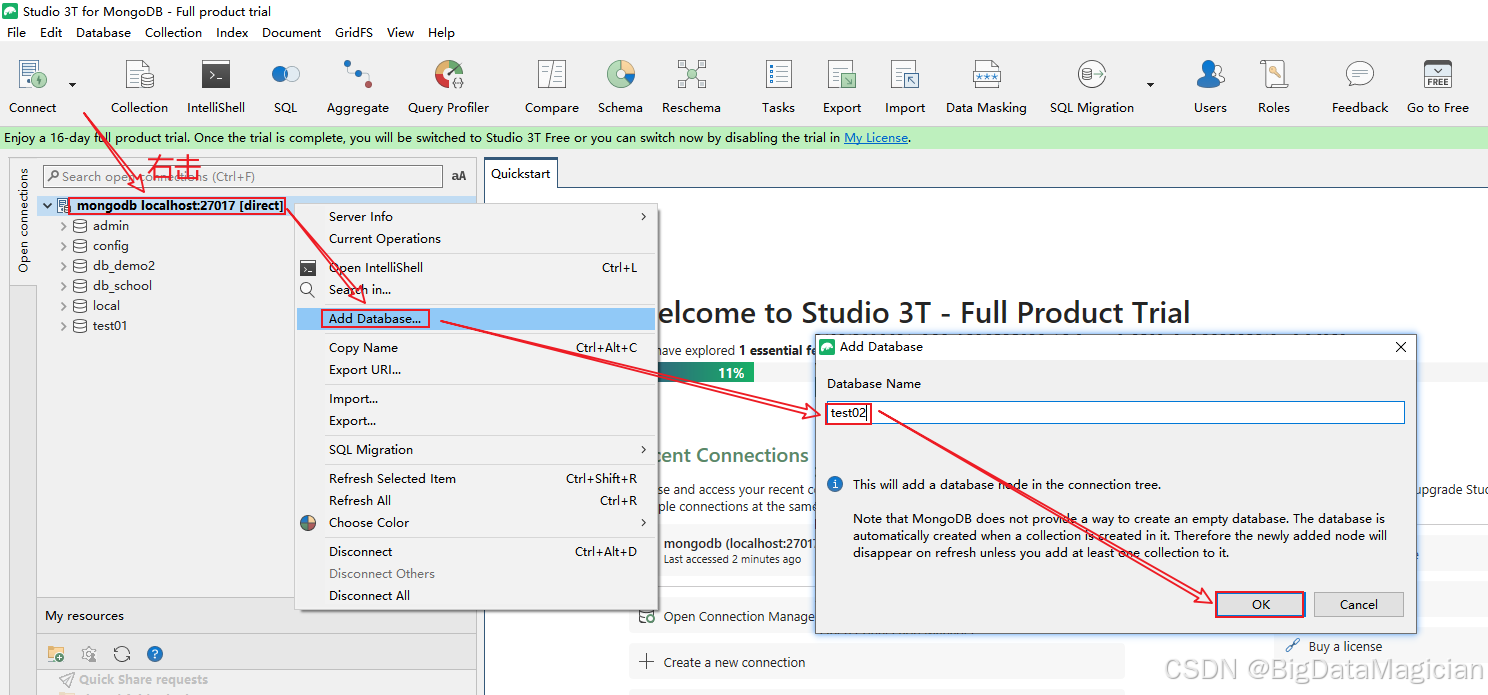Select the test01 database in tree

pos(110,326)
